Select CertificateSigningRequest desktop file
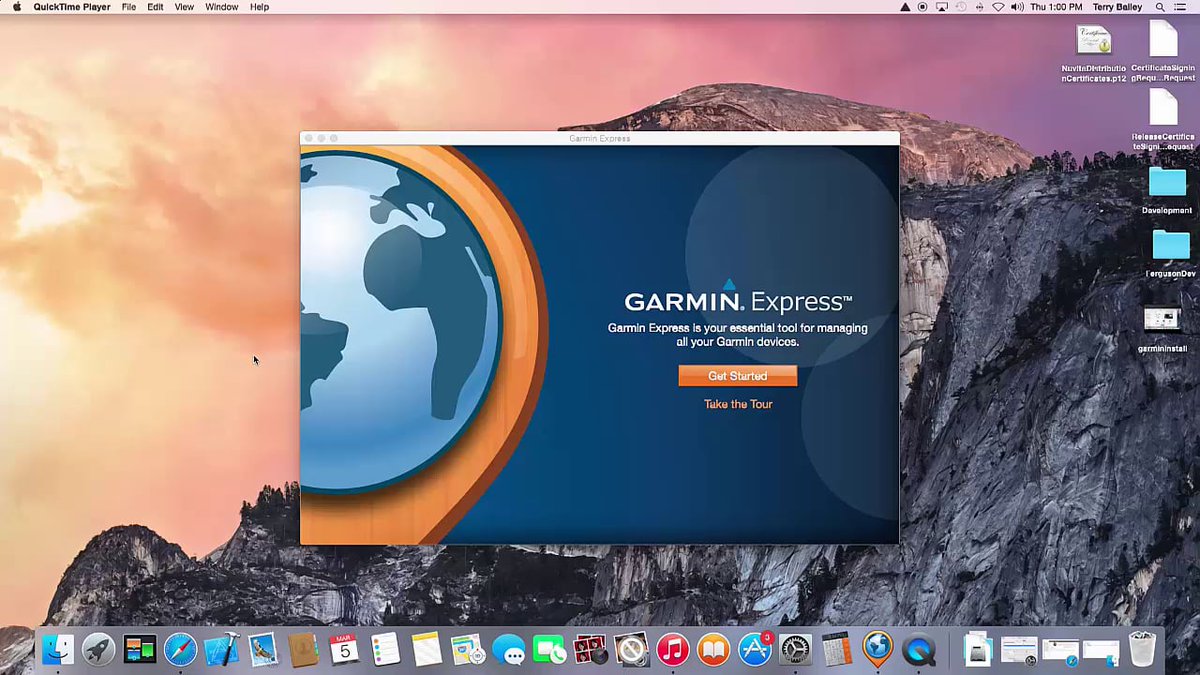 (1163, 52)
